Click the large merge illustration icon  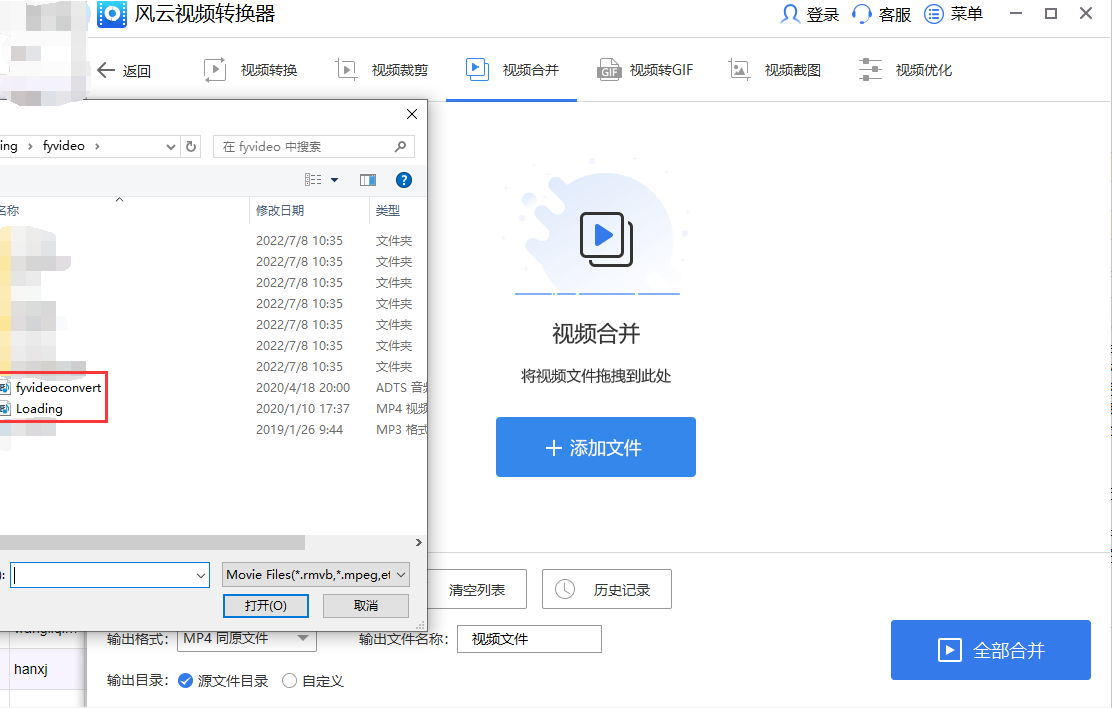606,239
